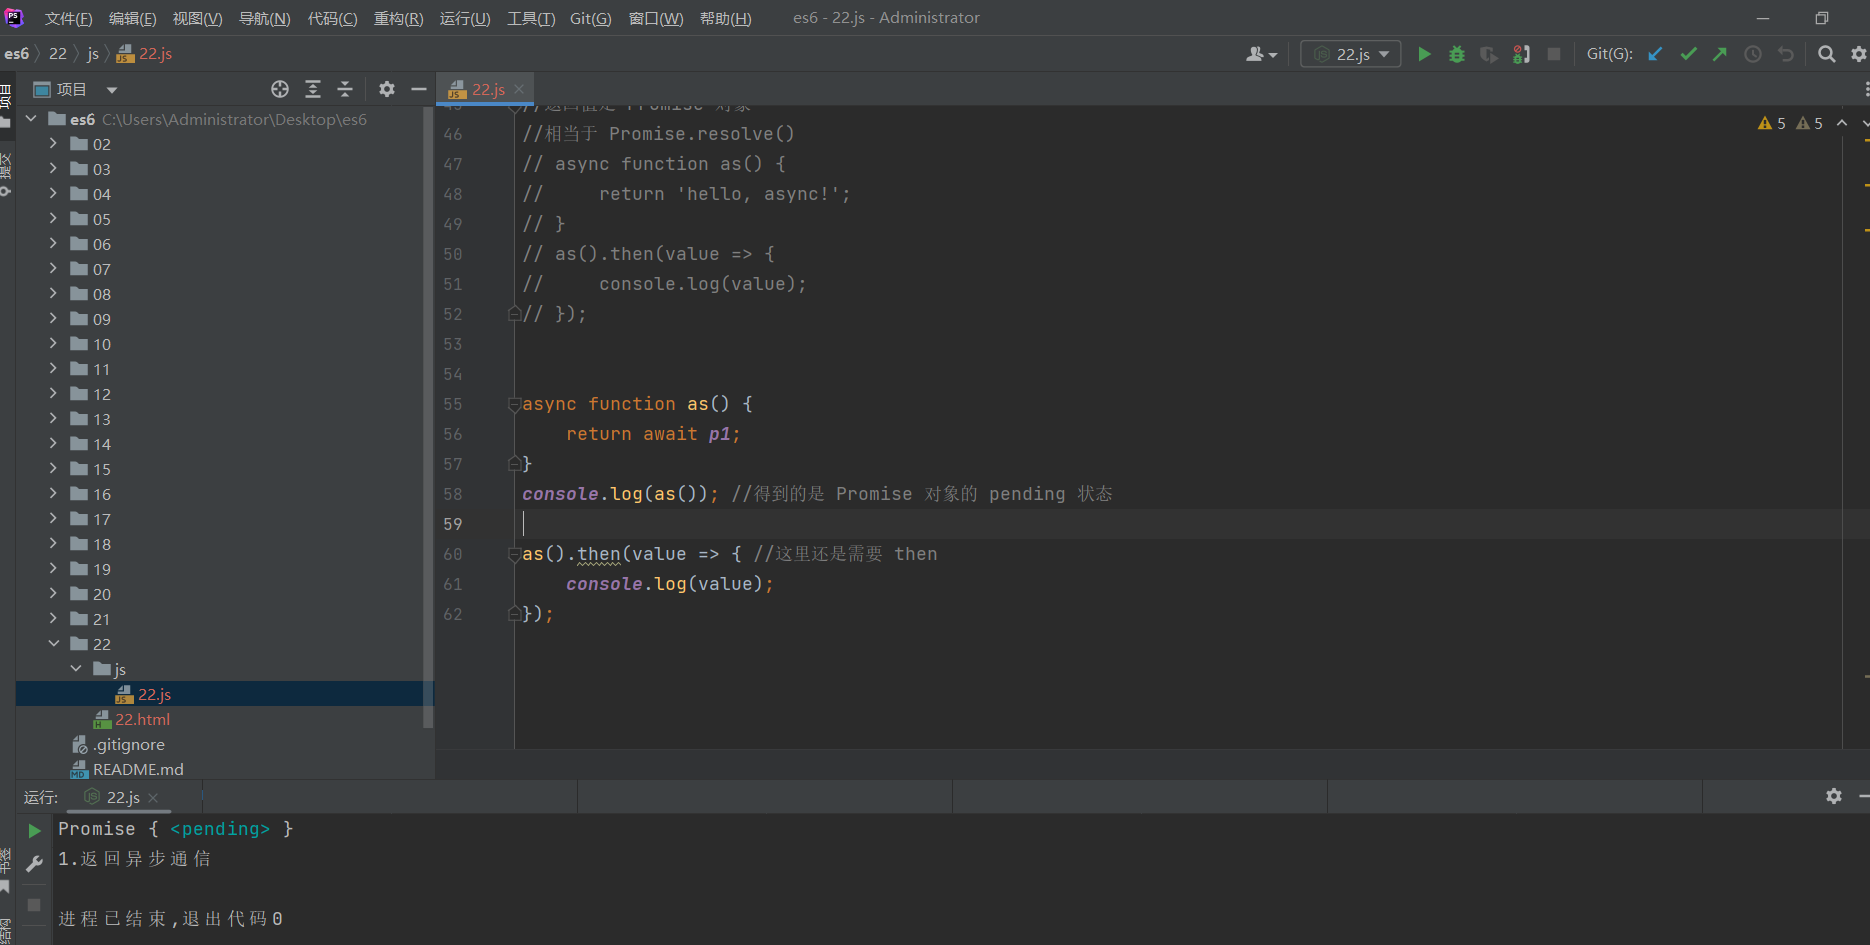Expand folder 10 in project tree
This screenshot has width=1870, height=945.
click(x=53, y=344)
